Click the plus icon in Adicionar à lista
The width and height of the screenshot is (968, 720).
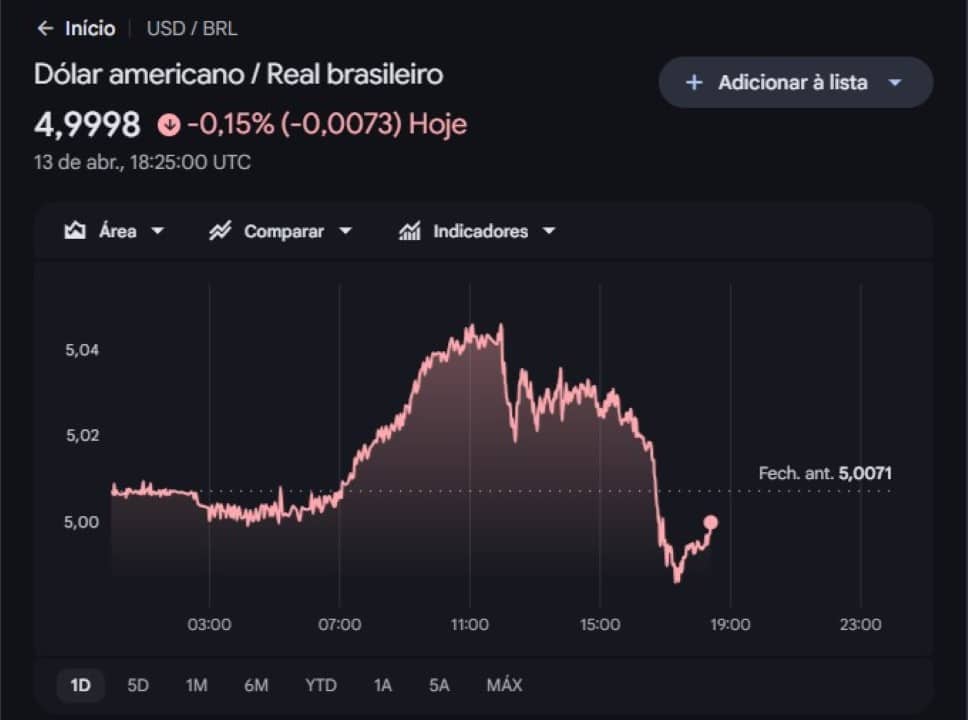click(x=694, y=83)
